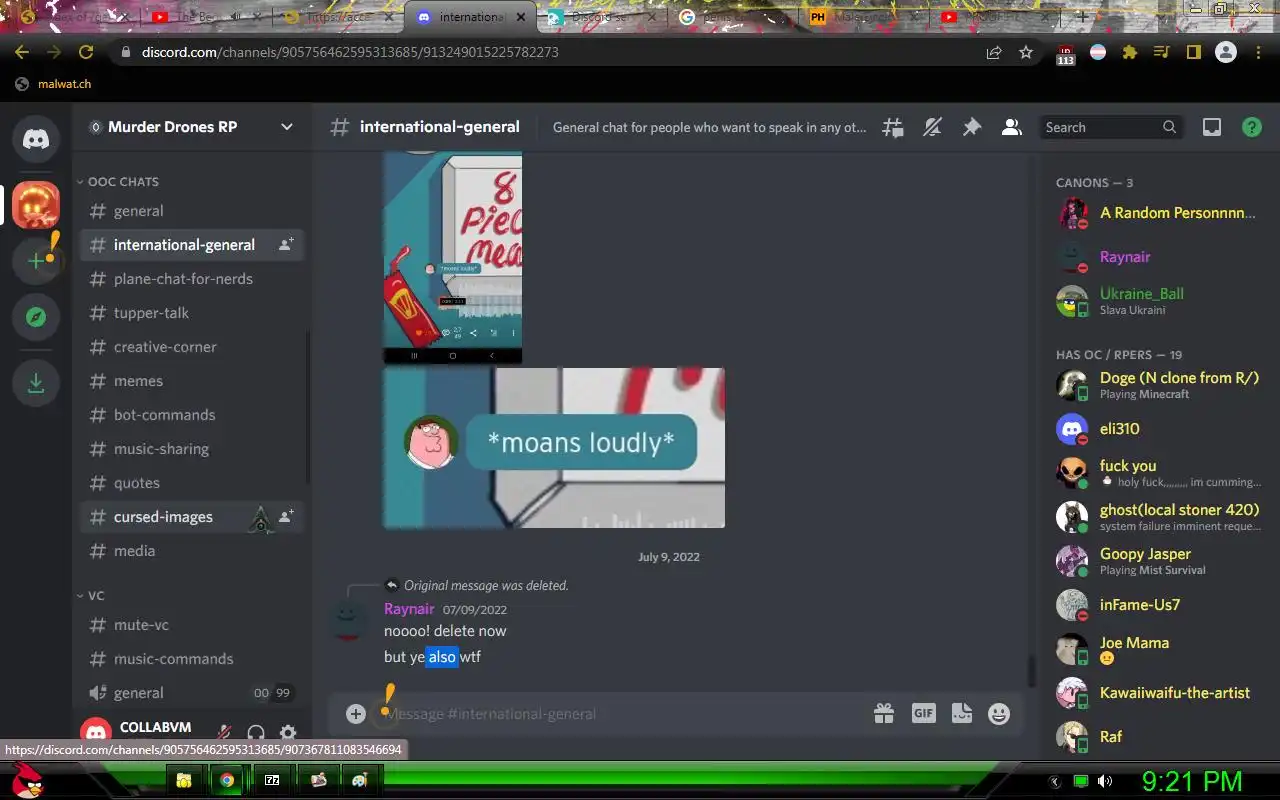Open notification settings bell icon
Image resolution: width=1280 pixels, height=800 pixels.
pos(932,127)
